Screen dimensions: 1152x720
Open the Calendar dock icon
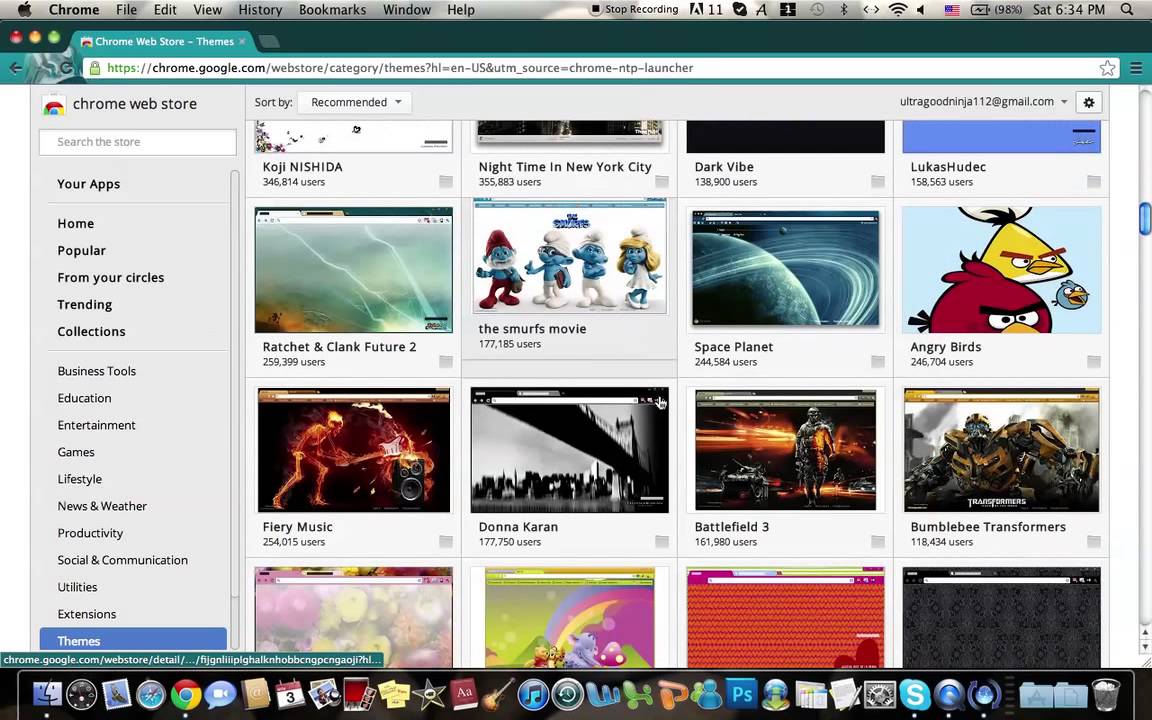(290, 694)
